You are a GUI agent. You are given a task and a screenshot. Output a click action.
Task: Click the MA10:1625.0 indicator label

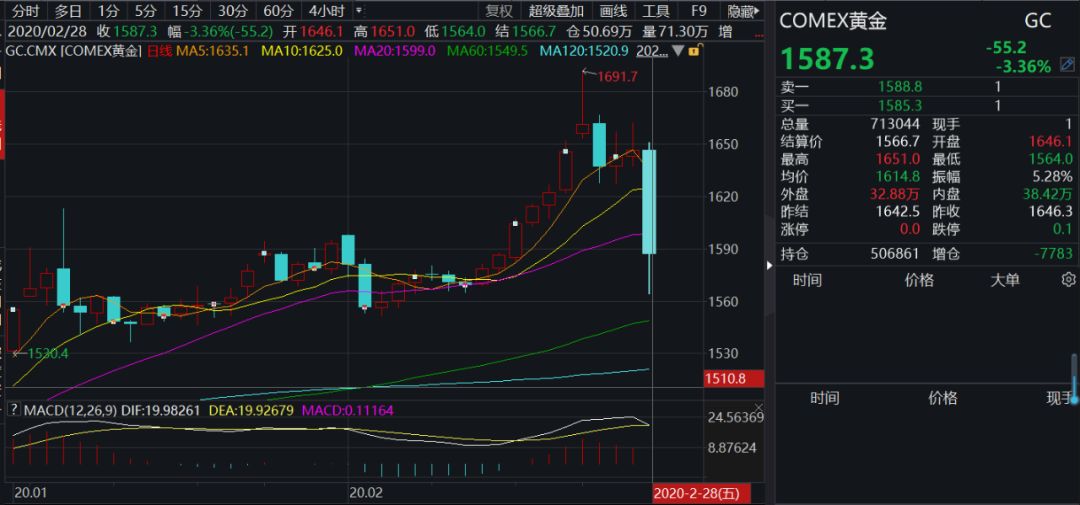[303, 50]
